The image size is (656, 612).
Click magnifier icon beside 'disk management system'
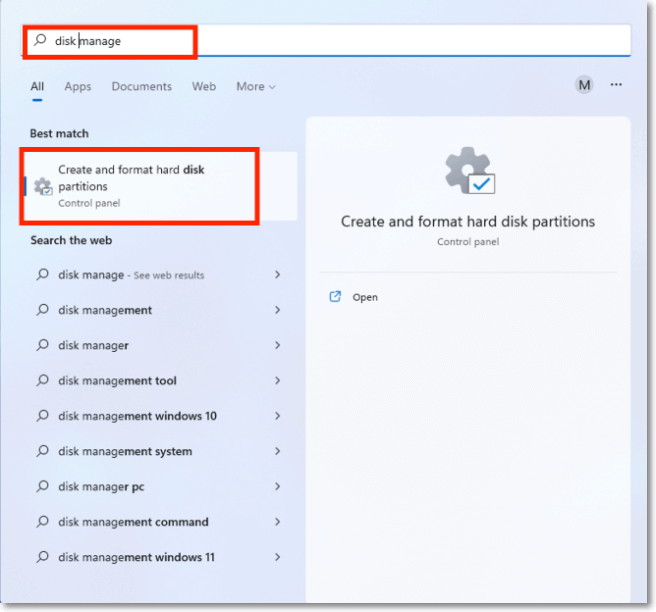[43, 451]
